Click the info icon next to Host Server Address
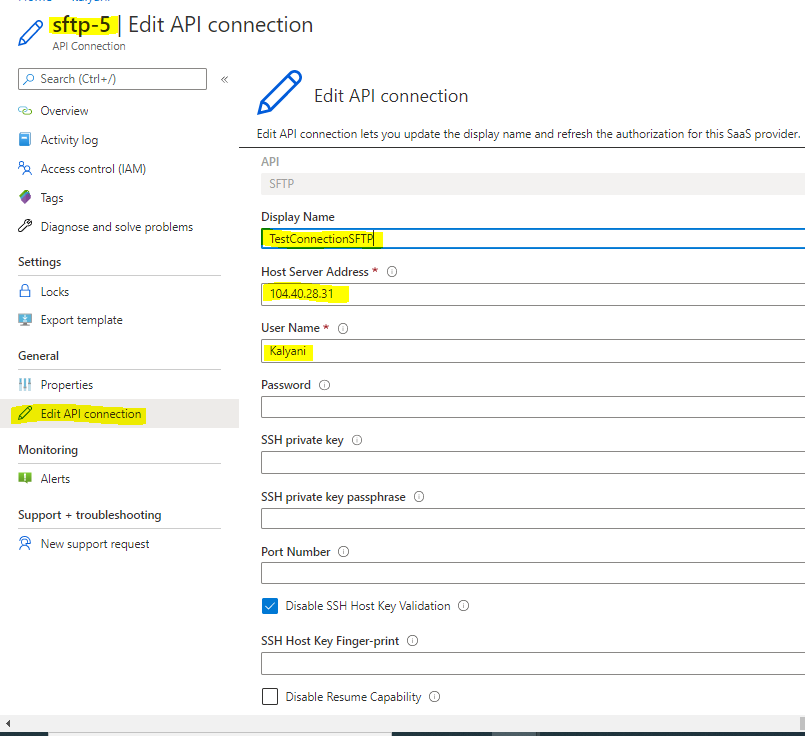 coord(392,272)
